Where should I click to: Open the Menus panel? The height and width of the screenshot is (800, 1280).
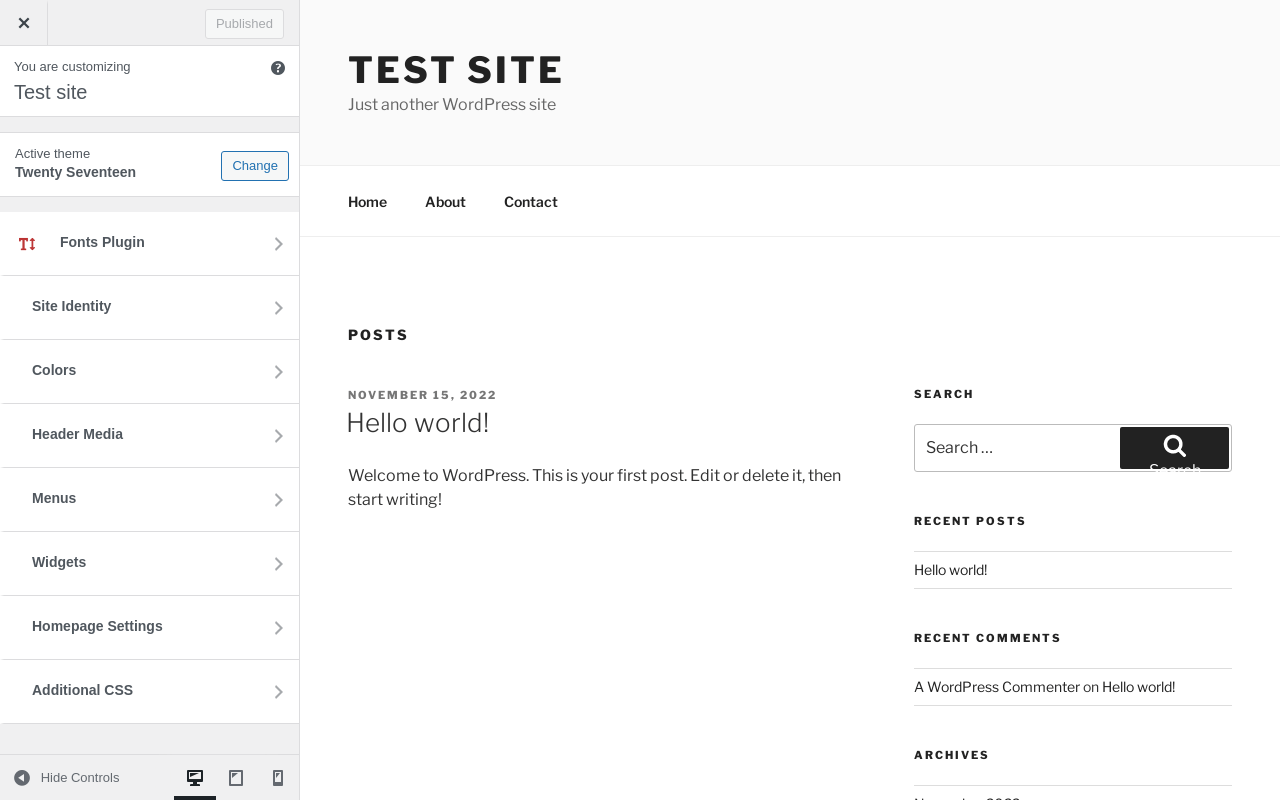[150, 499]
